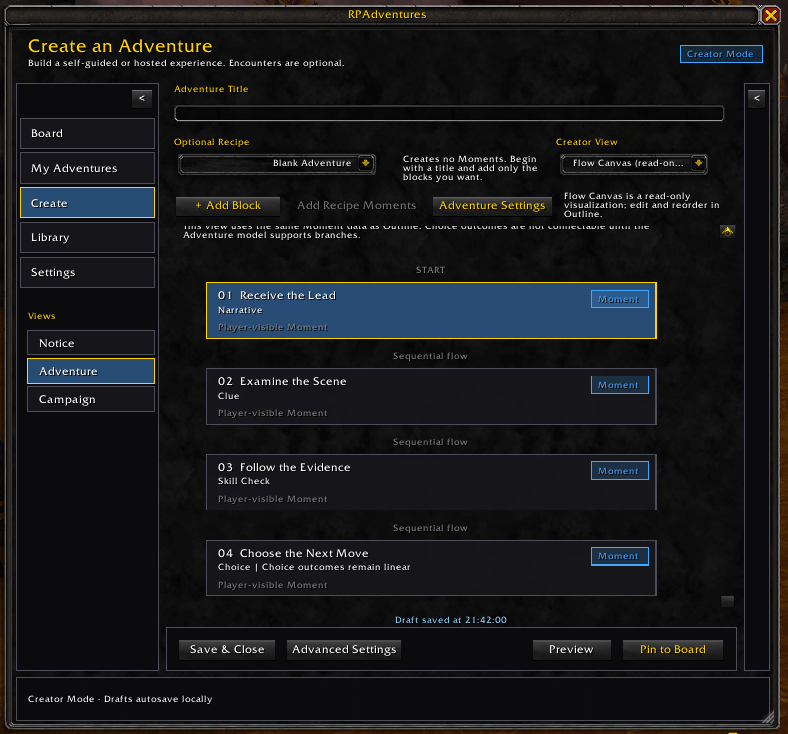Screen dimensions: 788x734
Task: Switch to the Adventure view
Action: click(x=91, y=371)
